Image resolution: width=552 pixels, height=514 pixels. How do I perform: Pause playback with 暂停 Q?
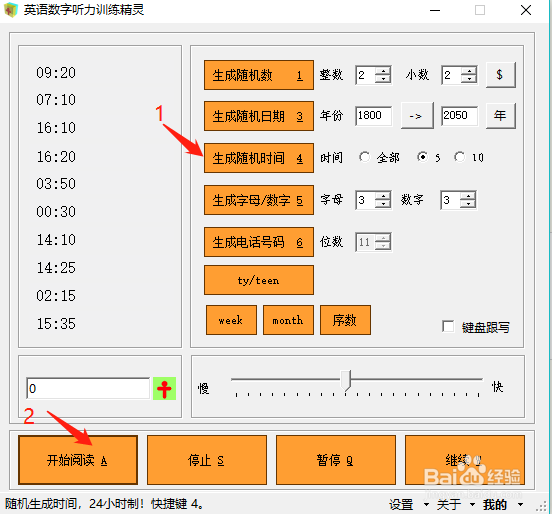coord(336,460)
